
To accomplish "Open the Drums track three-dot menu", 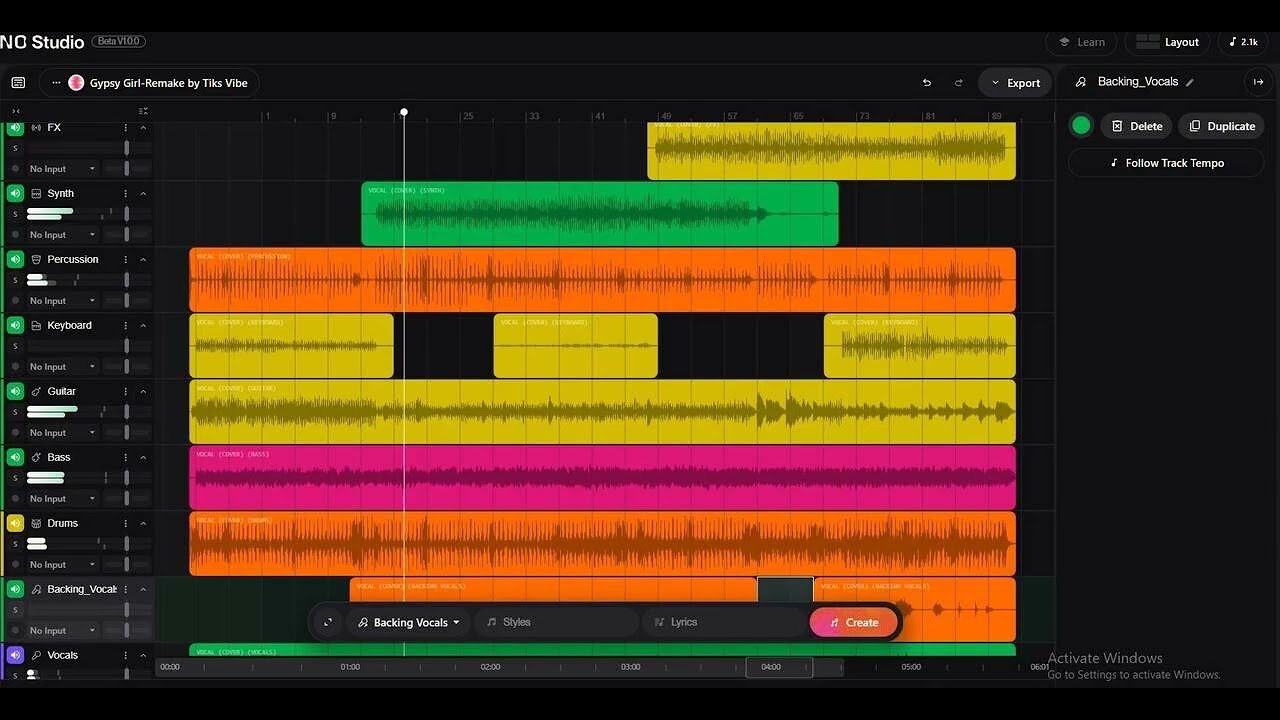I will pos(126,523).
